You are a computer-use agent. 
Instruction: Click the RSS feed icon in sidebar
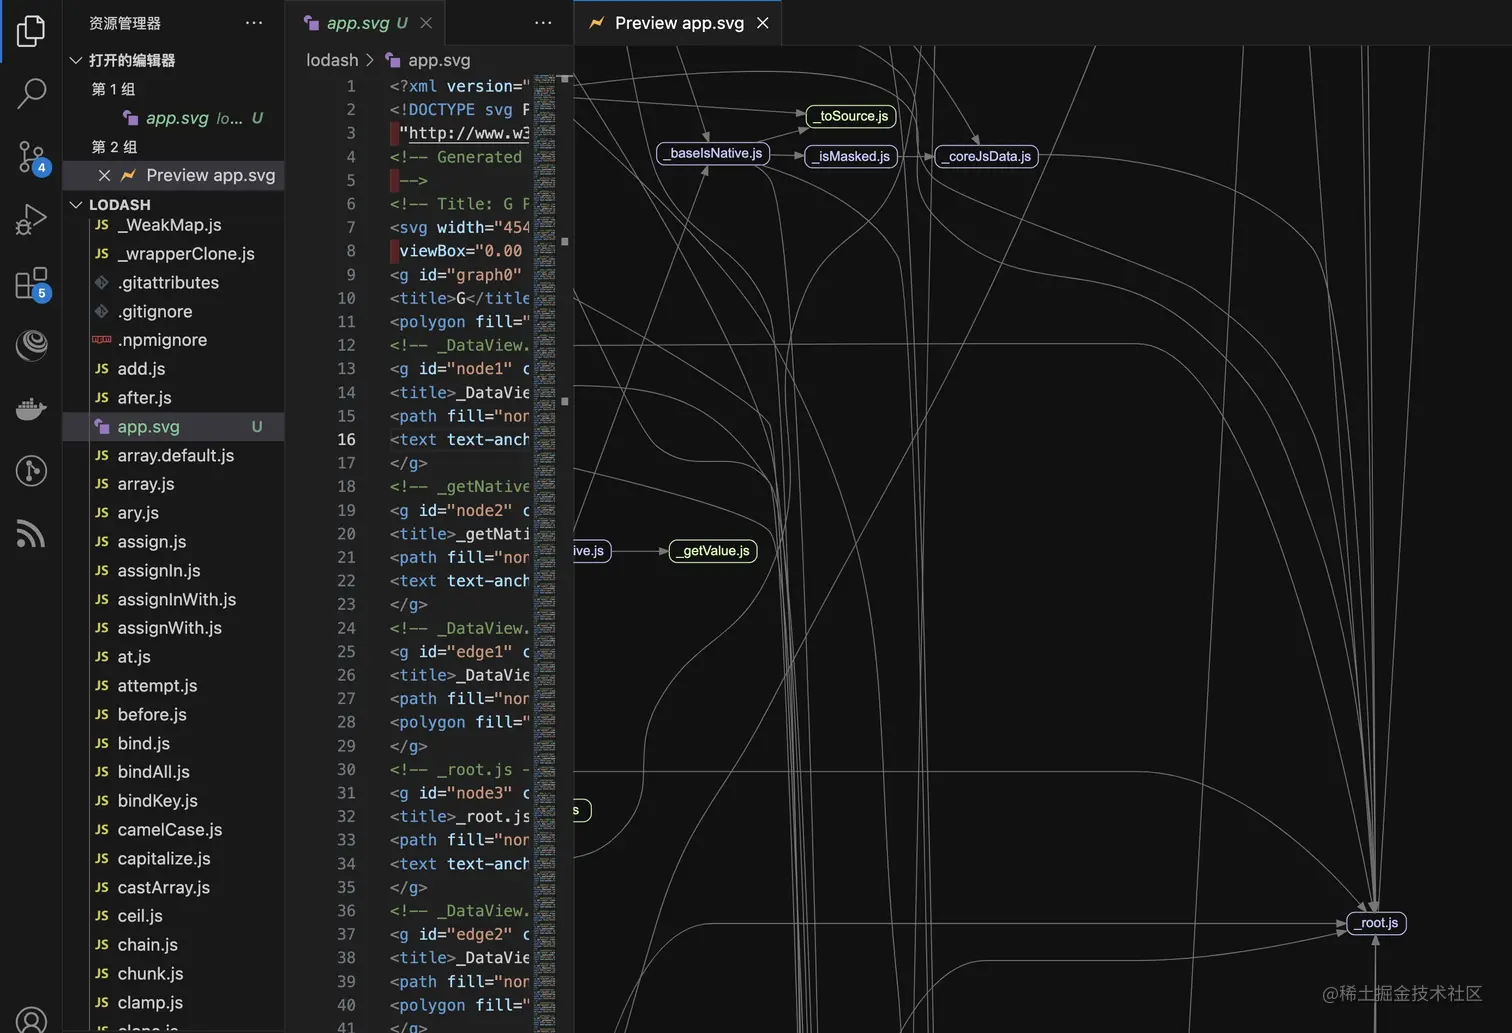click(x=31, y=534)
